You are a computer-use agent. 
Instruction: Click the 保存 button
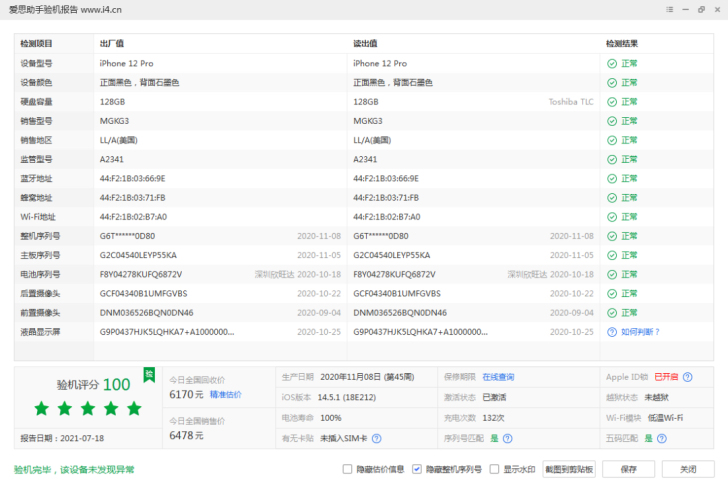click(x=629, y=469)
